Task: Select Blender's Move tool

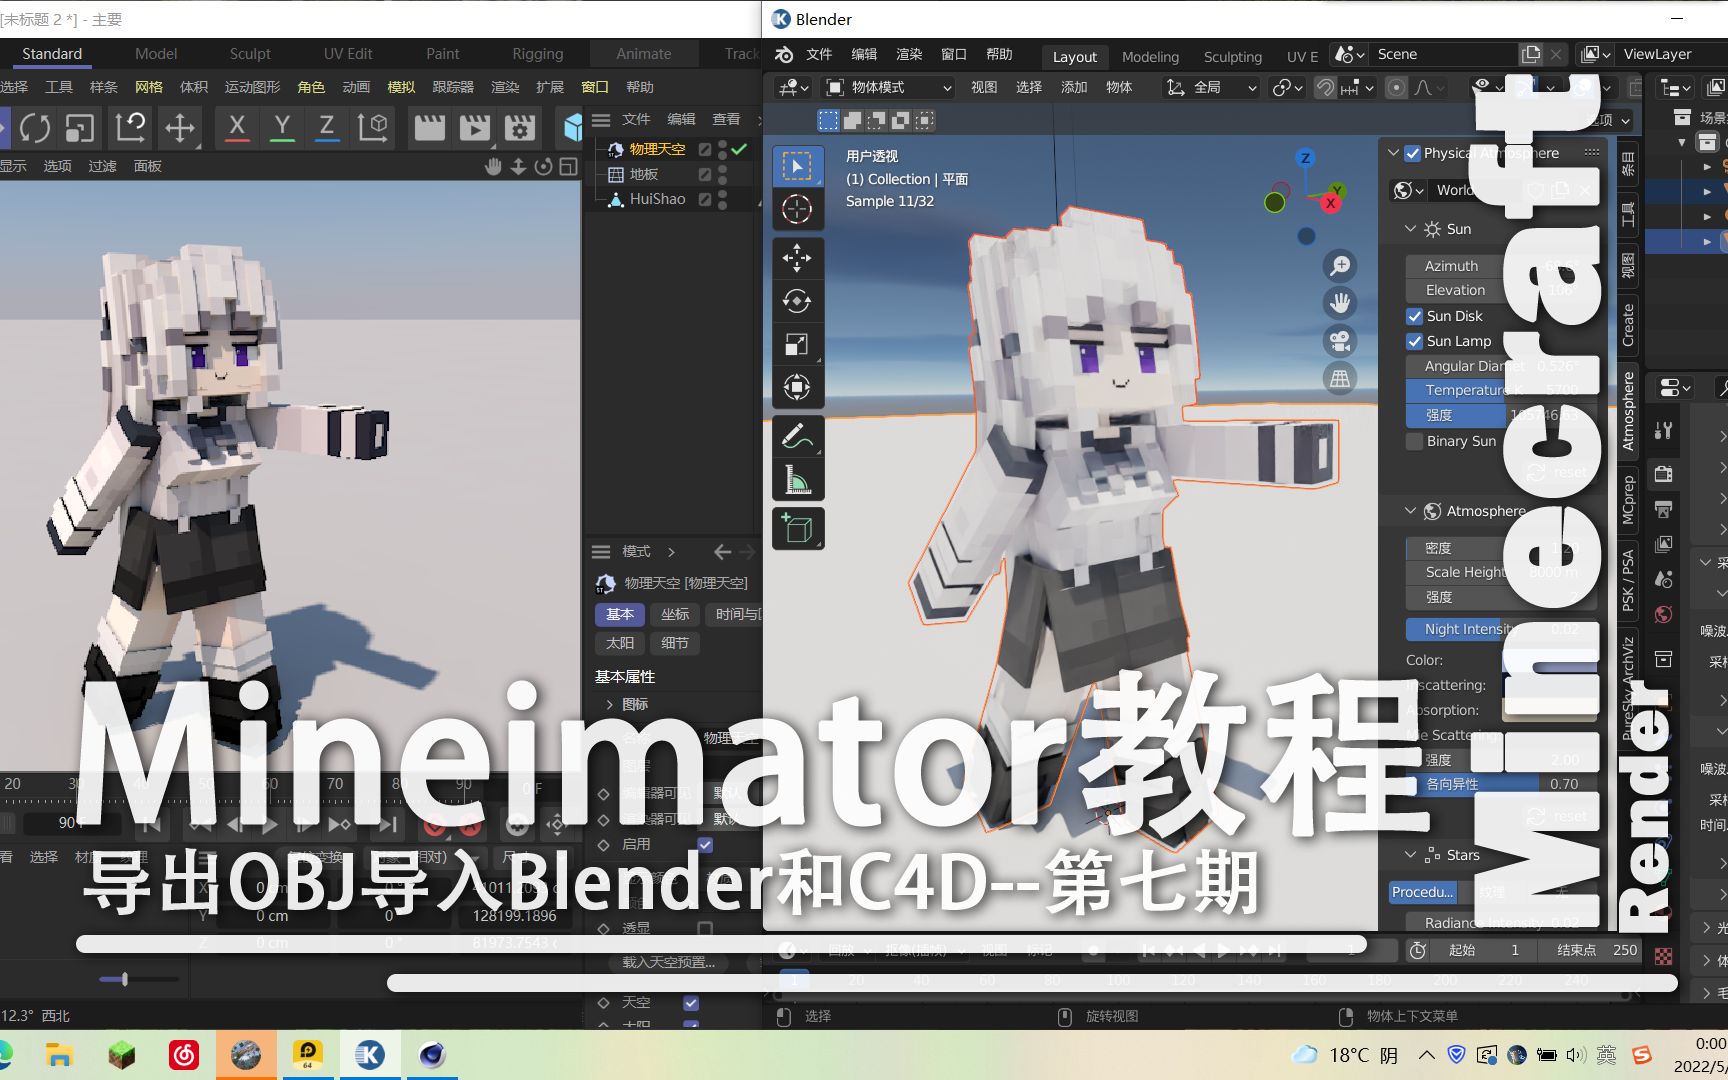Action: point(797,258)
